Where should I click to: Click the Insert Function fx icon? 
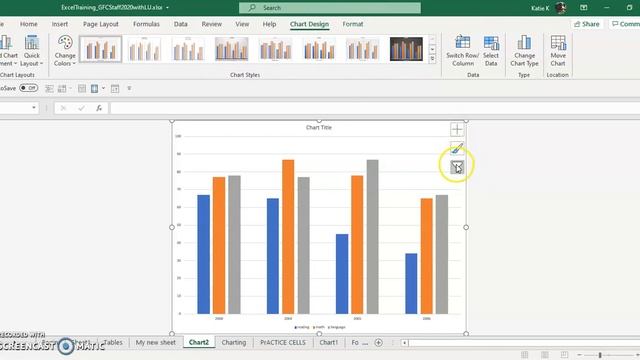99,108
